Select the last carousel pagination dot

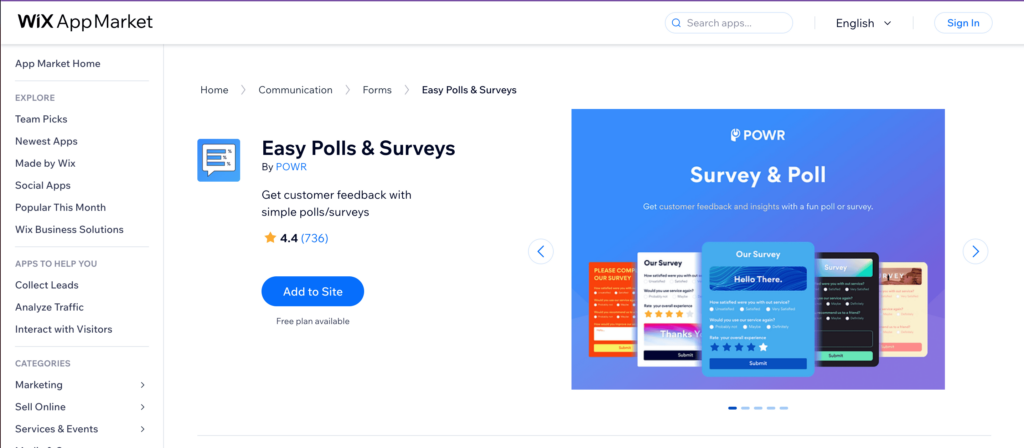[x=784, y=408]
